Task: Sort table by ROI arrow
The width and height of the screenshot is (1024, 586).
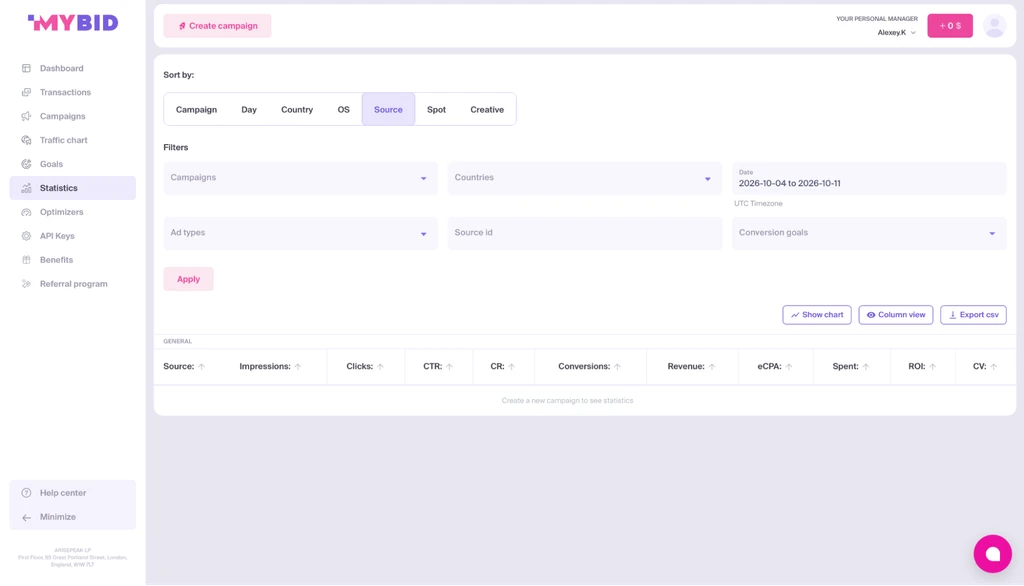Action: 933,366
